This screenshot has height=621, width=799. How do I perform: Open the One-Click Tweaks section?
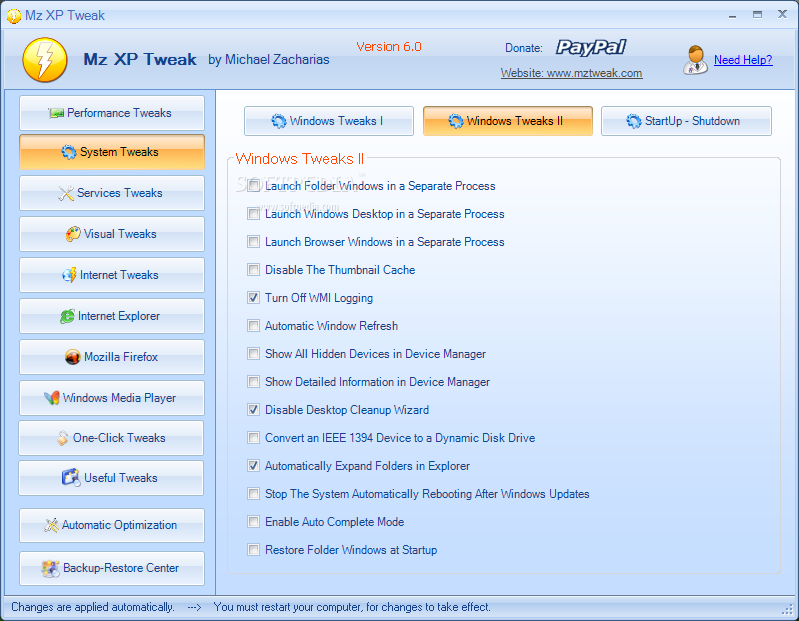[111, 438]
